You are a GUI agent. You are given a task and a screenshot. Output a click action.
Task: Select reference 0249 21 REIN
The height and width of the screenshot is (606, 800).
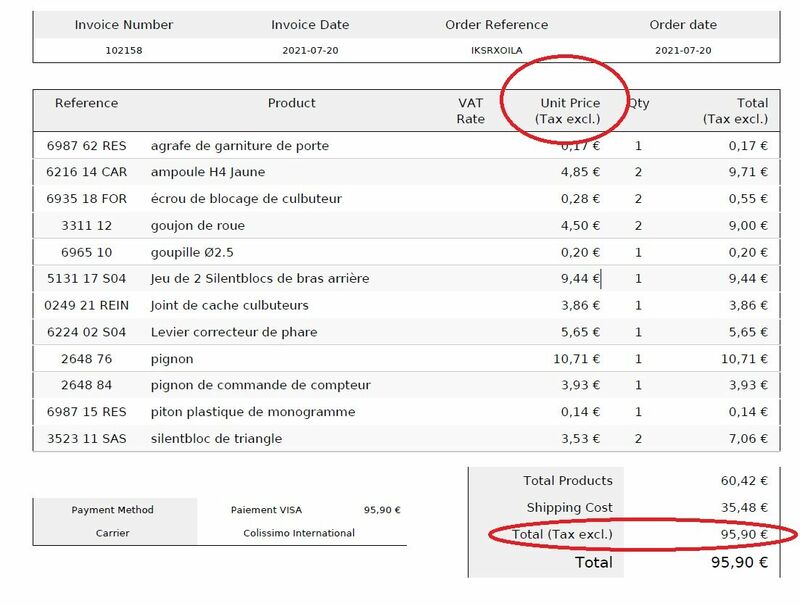click(86, 306)
